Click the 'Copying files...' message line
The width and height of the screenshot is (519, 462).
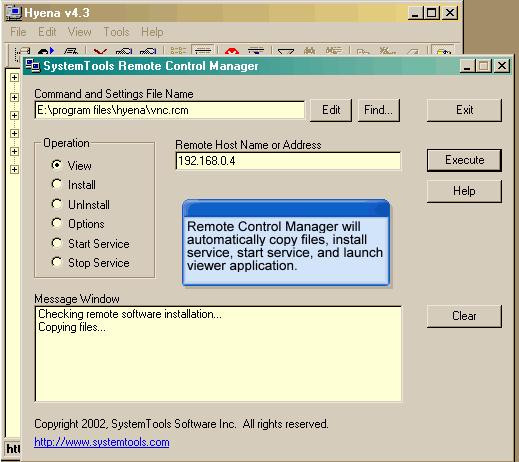coord(72,327)
